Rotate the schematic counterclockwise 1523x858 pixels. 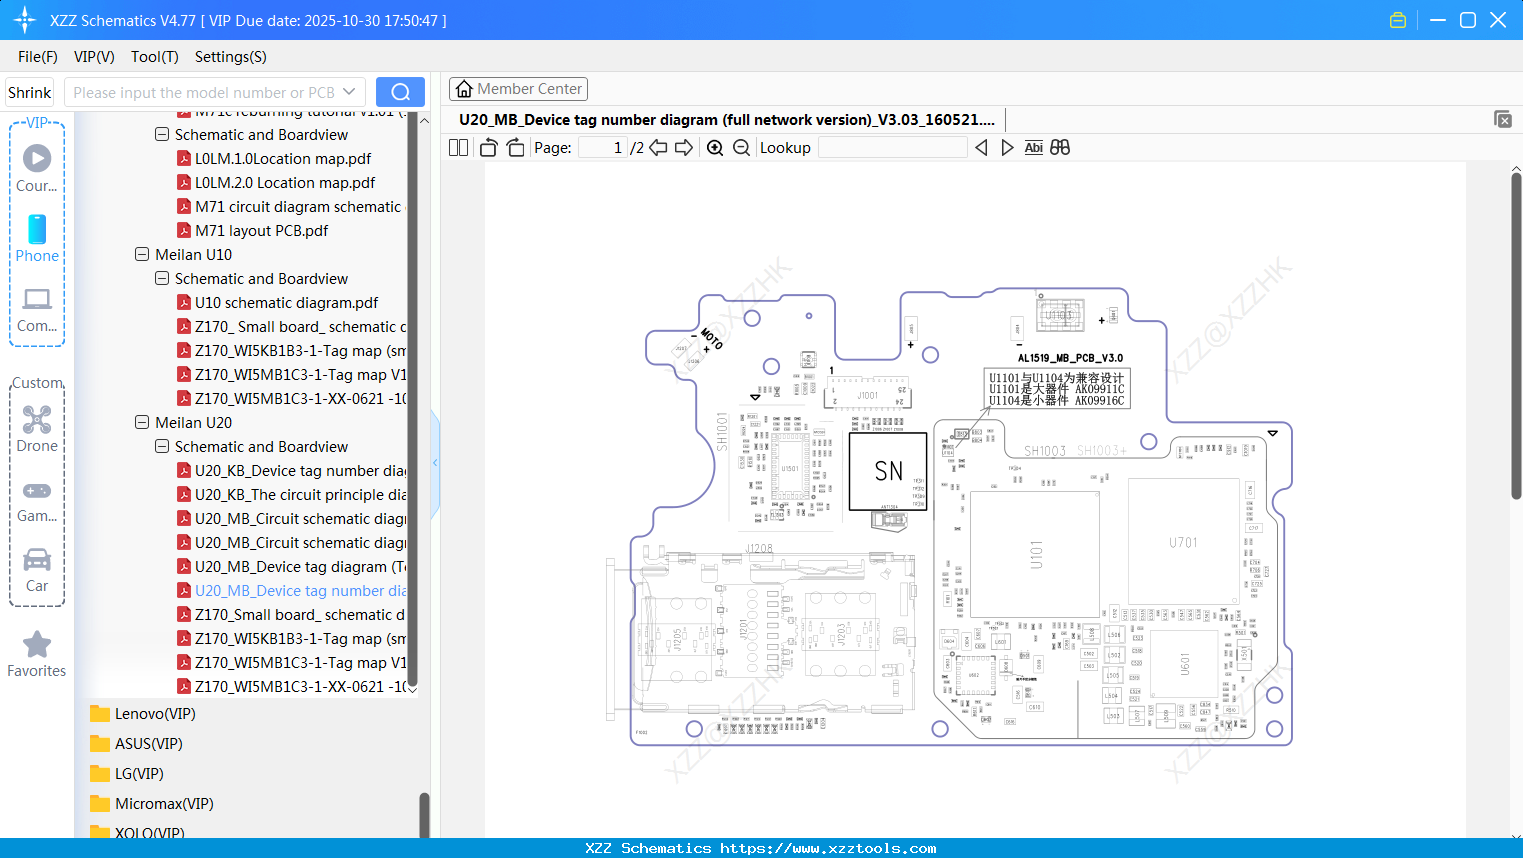487,146
